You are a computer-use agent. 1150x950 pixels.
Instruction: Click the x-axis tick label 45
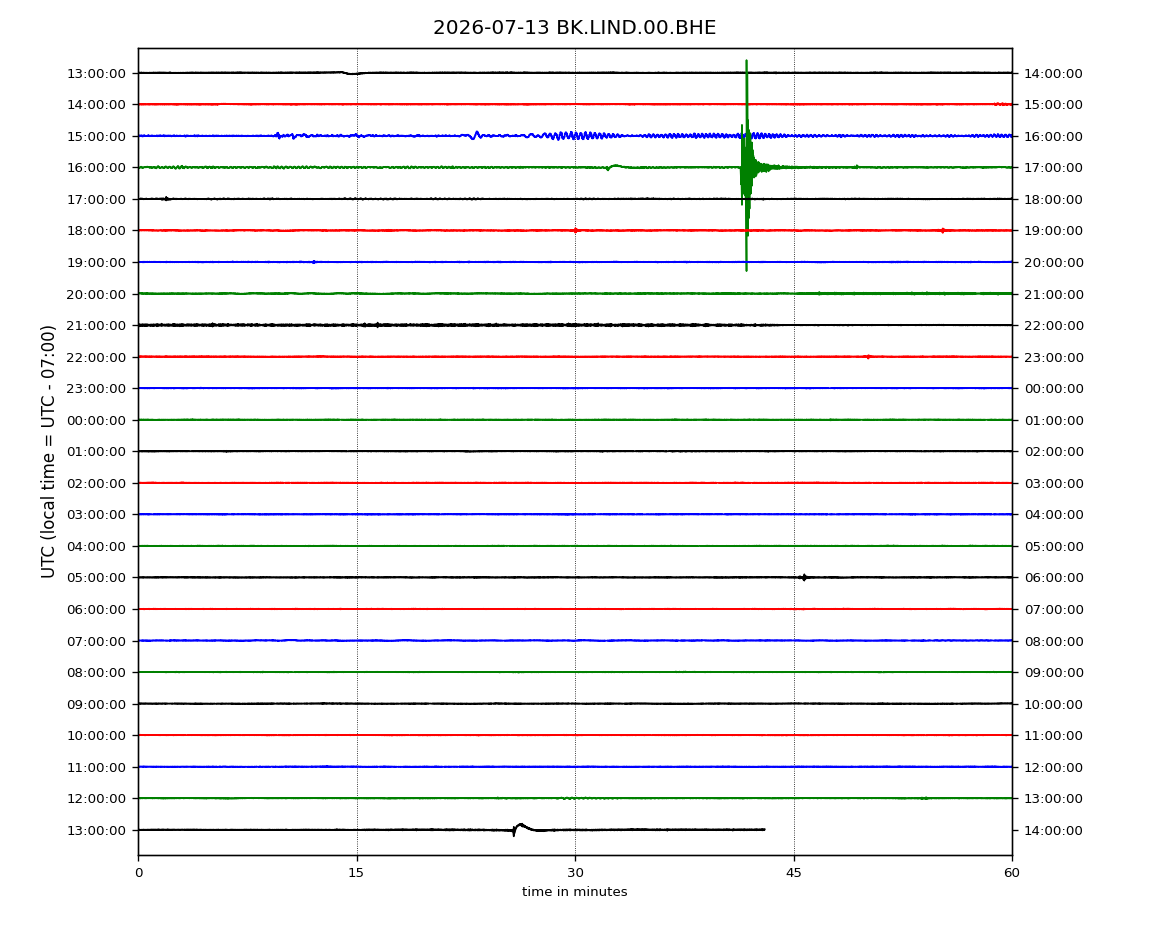(794, 872)
